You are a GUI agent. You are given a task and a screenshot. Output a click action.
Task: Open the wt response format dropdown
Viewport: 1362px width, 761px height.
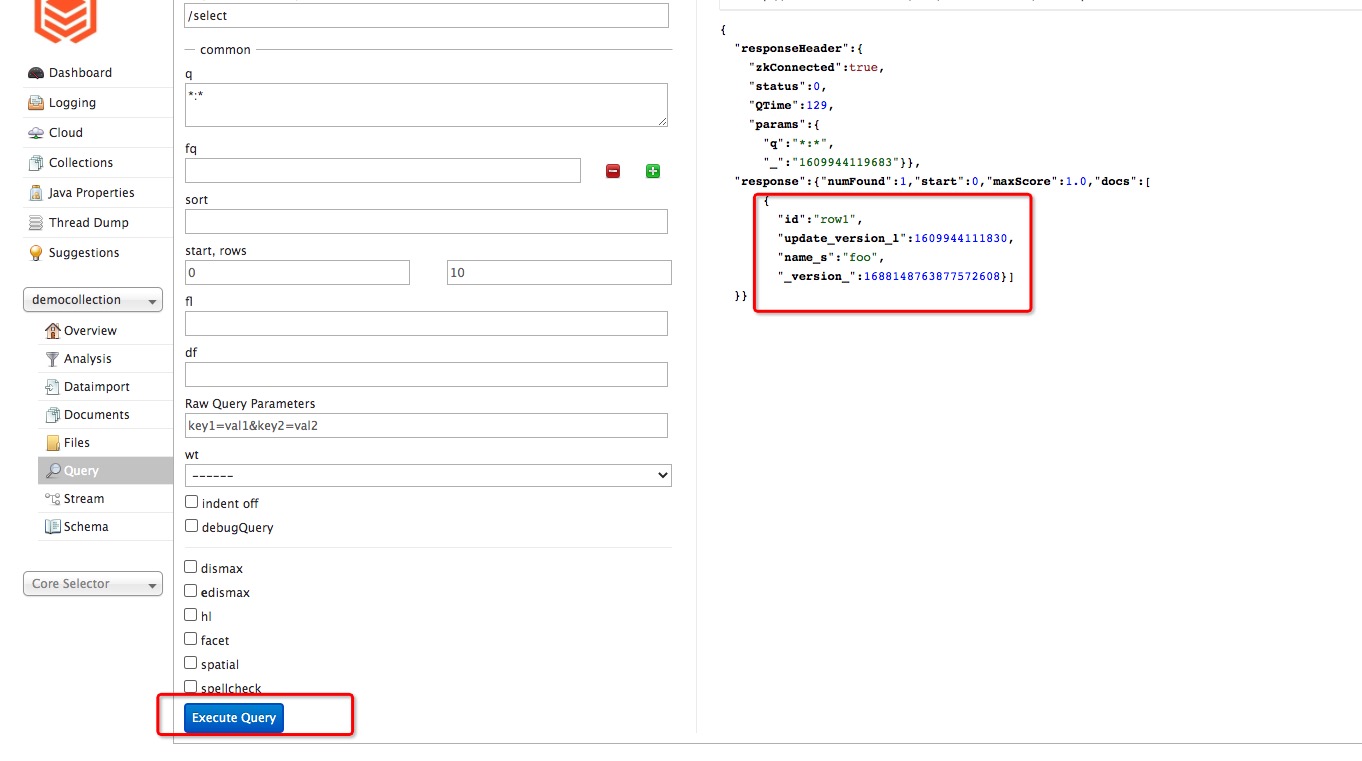click(x=427, y=475)
